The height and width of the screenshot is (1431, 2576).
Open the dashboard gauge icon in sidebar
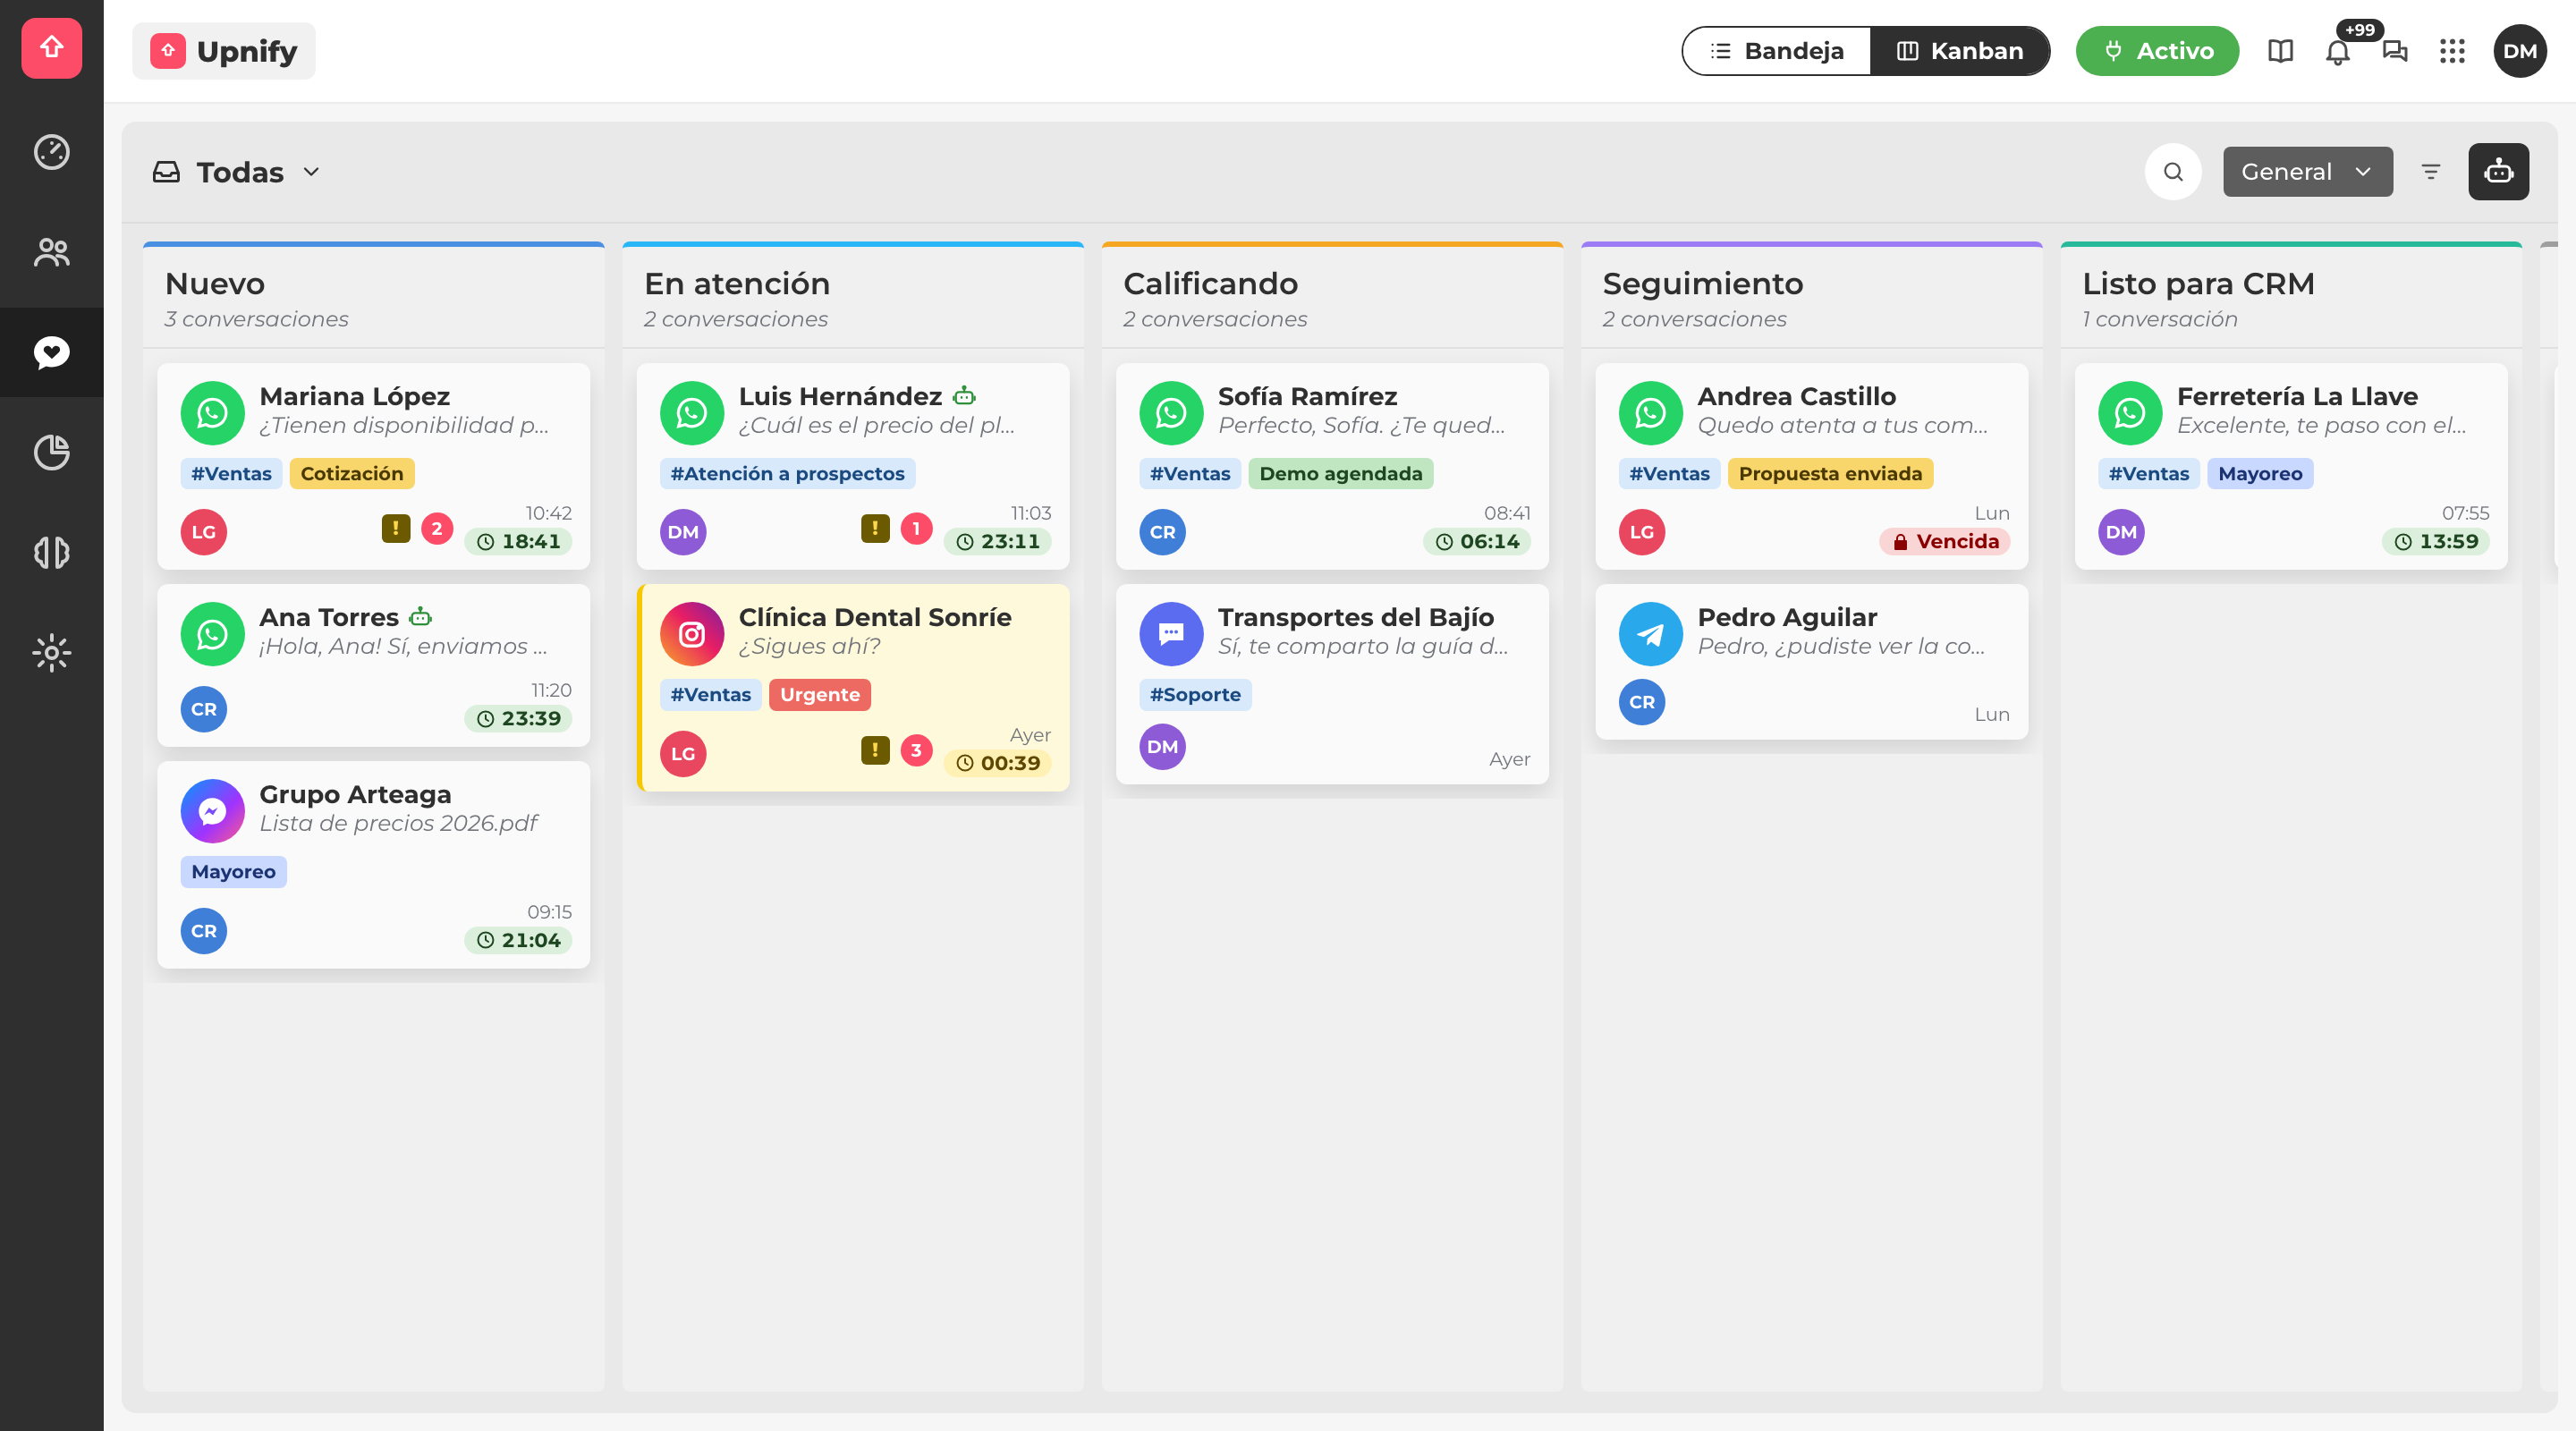coord(52,152)
